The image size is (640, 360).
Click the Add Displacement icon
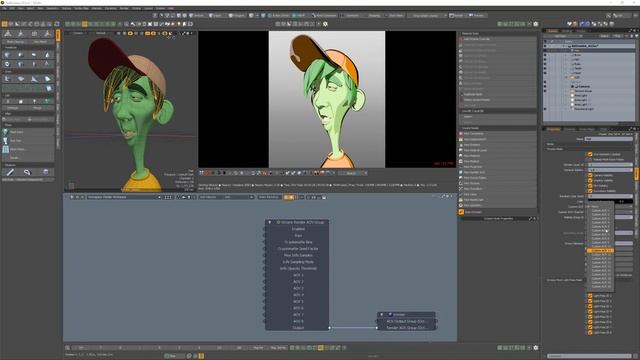pos(461,139)
